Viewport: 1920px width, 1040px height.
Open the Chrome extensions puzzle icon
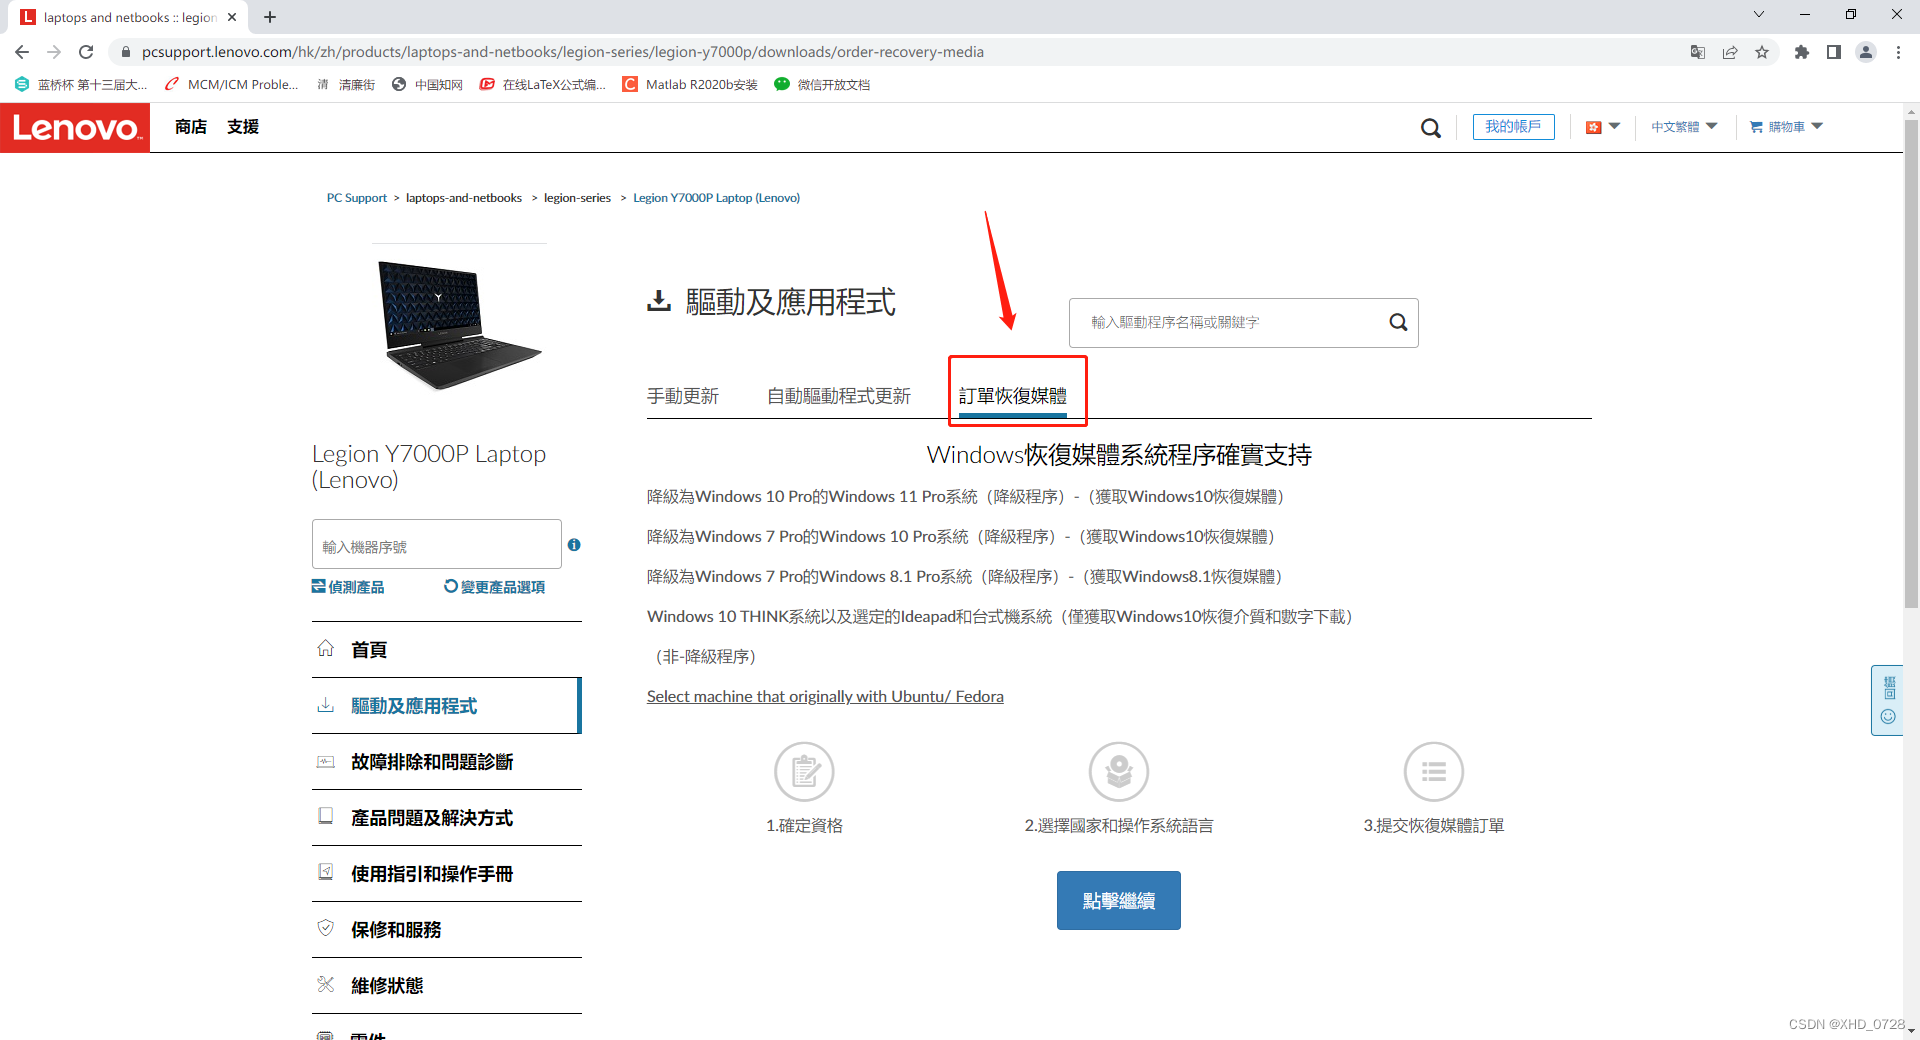1802,52
